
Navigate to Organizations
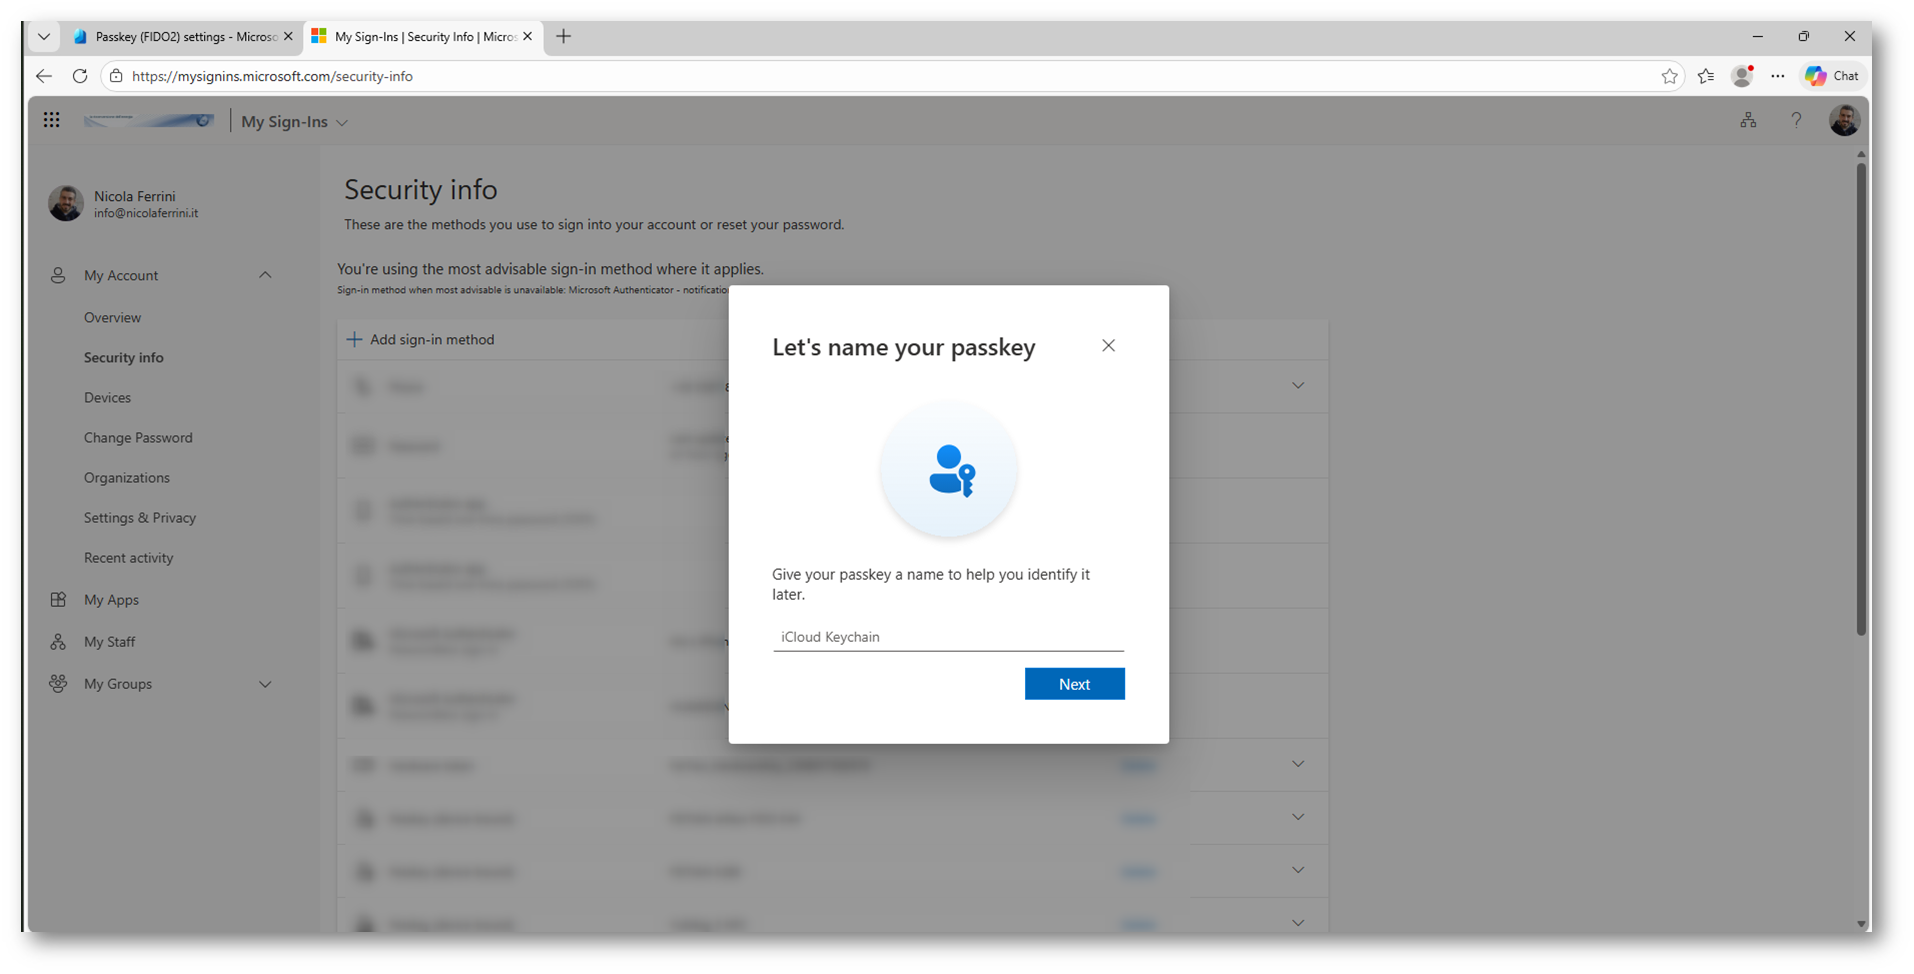coord(126,478)
